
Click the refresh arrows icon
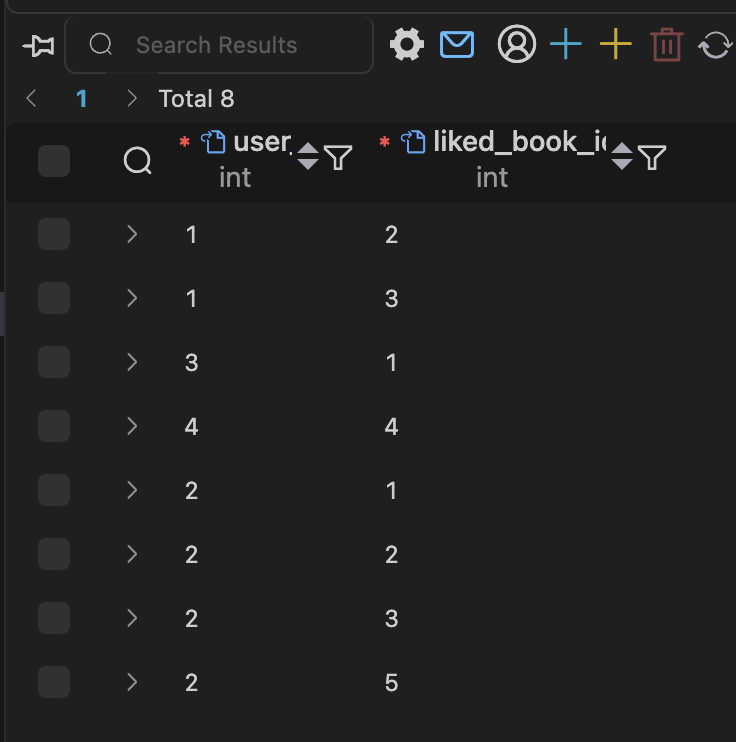point(716,45)
